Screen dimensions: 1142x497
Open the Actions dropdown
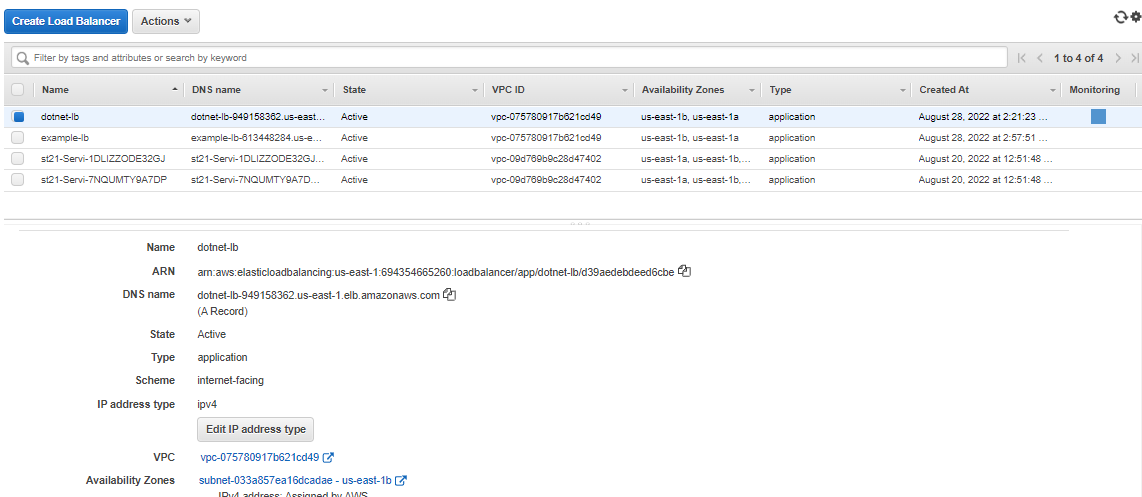165,21
